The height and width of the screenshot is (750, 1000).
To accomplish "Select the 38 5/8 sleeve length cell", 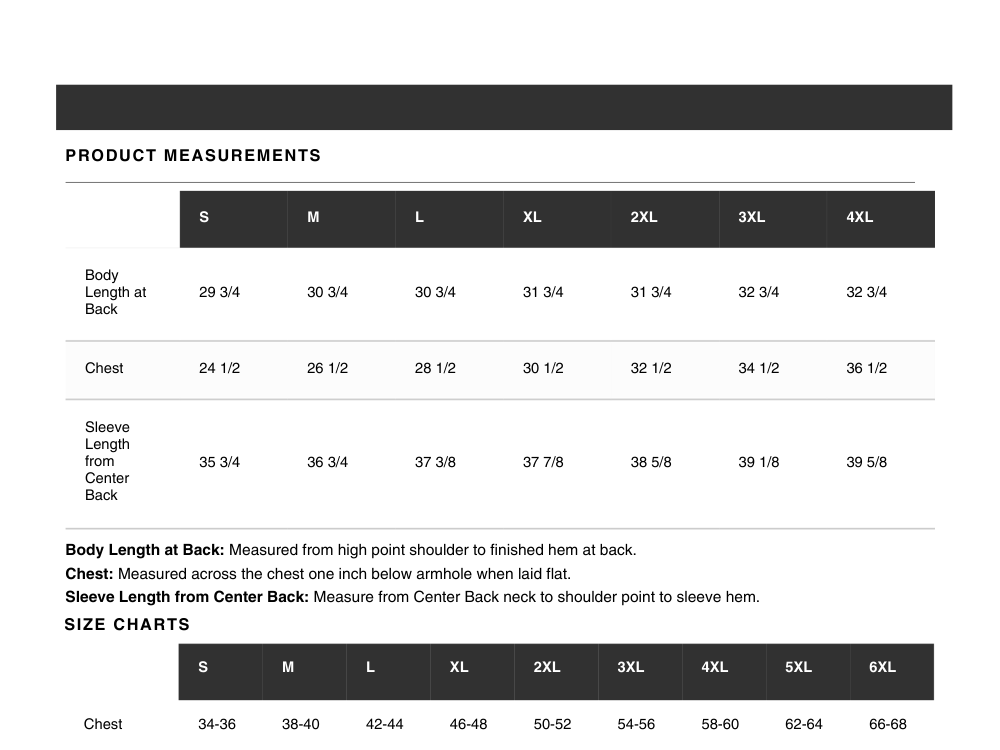I will pyautogui.click(x=651, y=462).
